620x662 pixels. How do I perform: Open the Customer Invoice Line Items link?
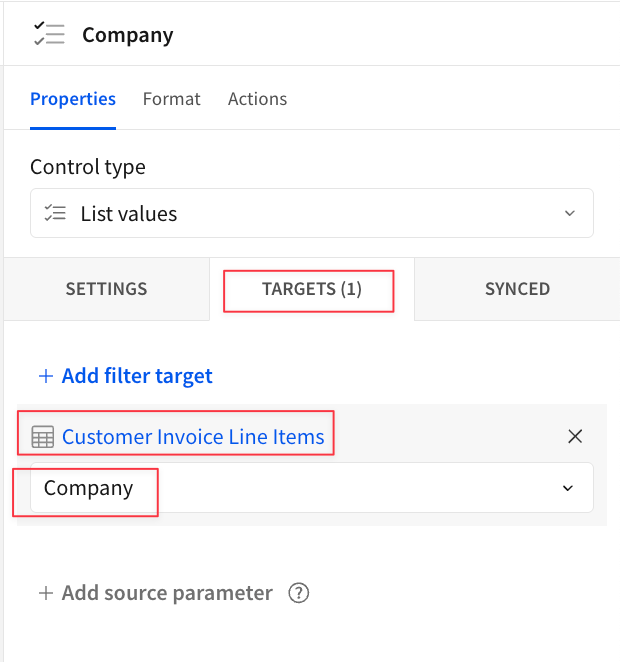193,437
